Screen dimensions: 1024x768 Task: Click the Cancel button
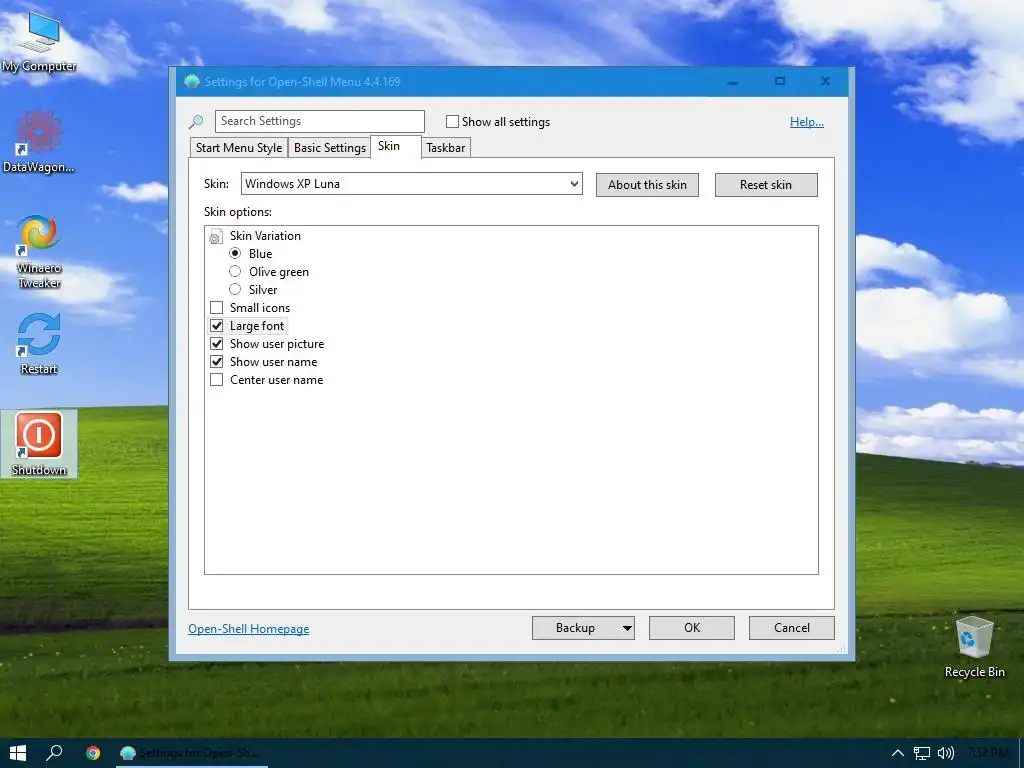point(792,628)
